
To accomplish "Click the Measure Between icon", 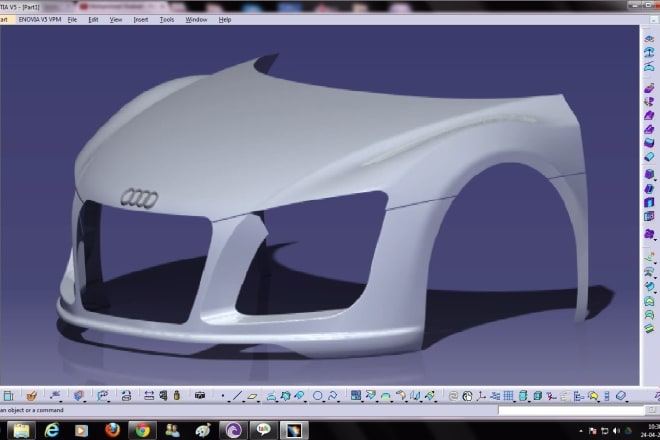I will (x=149, y=395).
